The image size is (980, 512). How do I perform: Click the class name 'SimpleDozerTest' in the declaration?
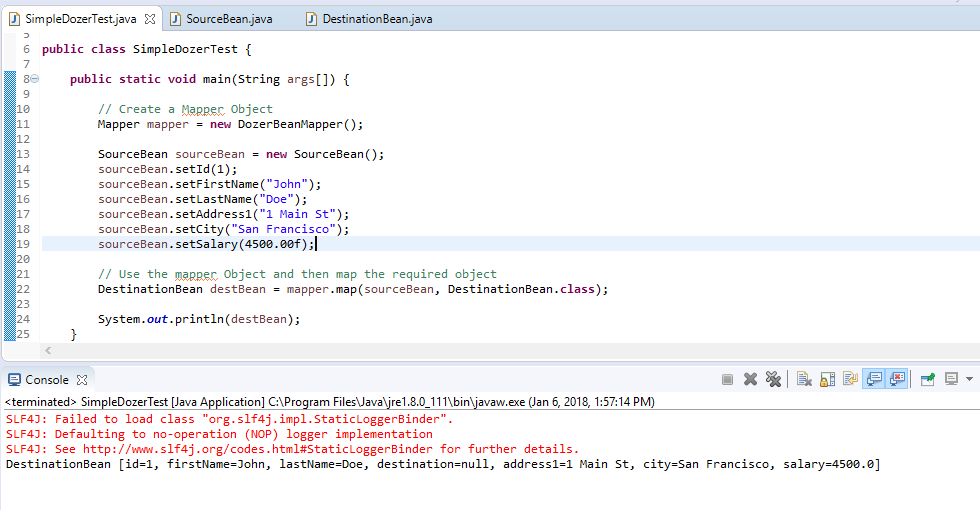pyautogui.click(x=185, y=49)
